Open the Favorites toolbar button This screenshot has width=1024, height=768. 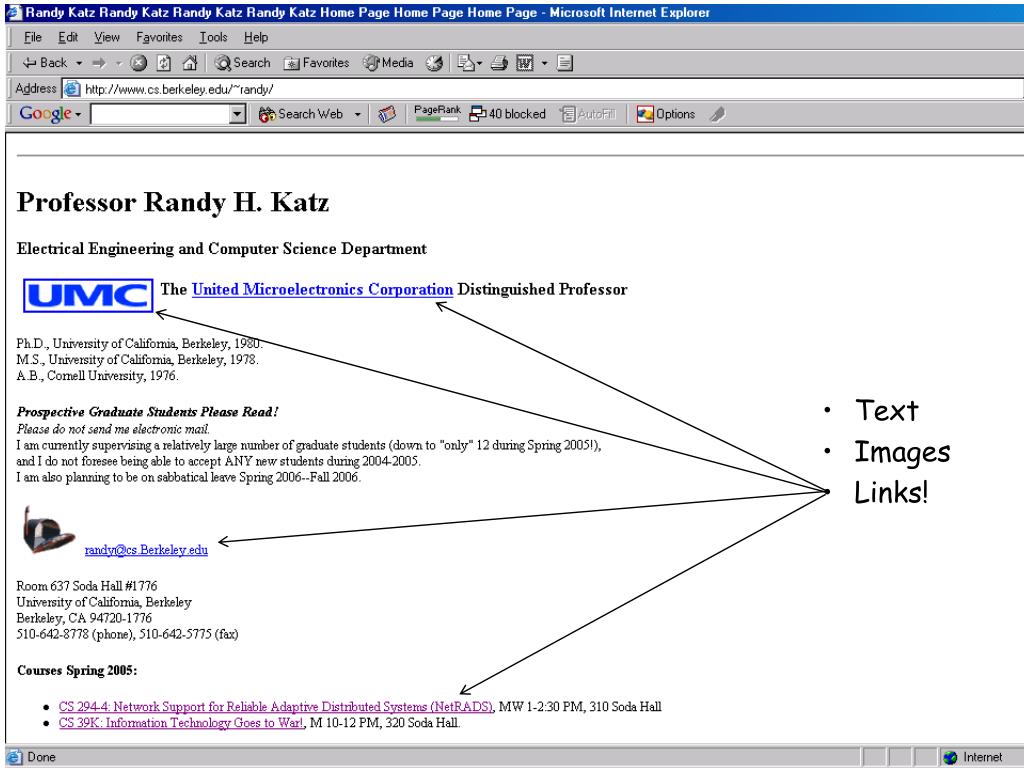317,63
